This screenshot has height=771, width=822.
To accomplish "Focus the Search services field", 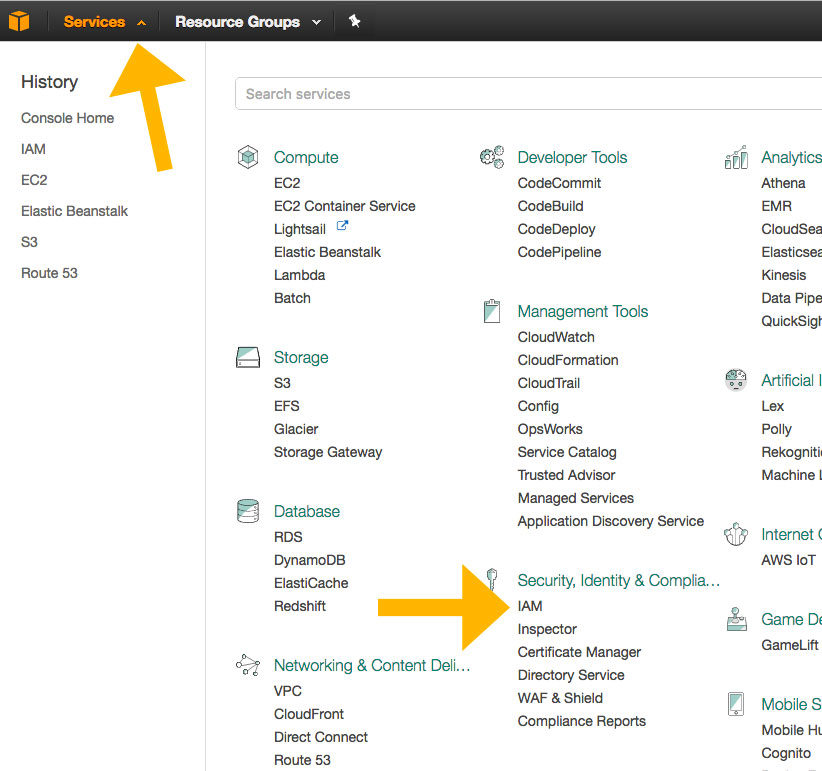I will coord(528,94).
